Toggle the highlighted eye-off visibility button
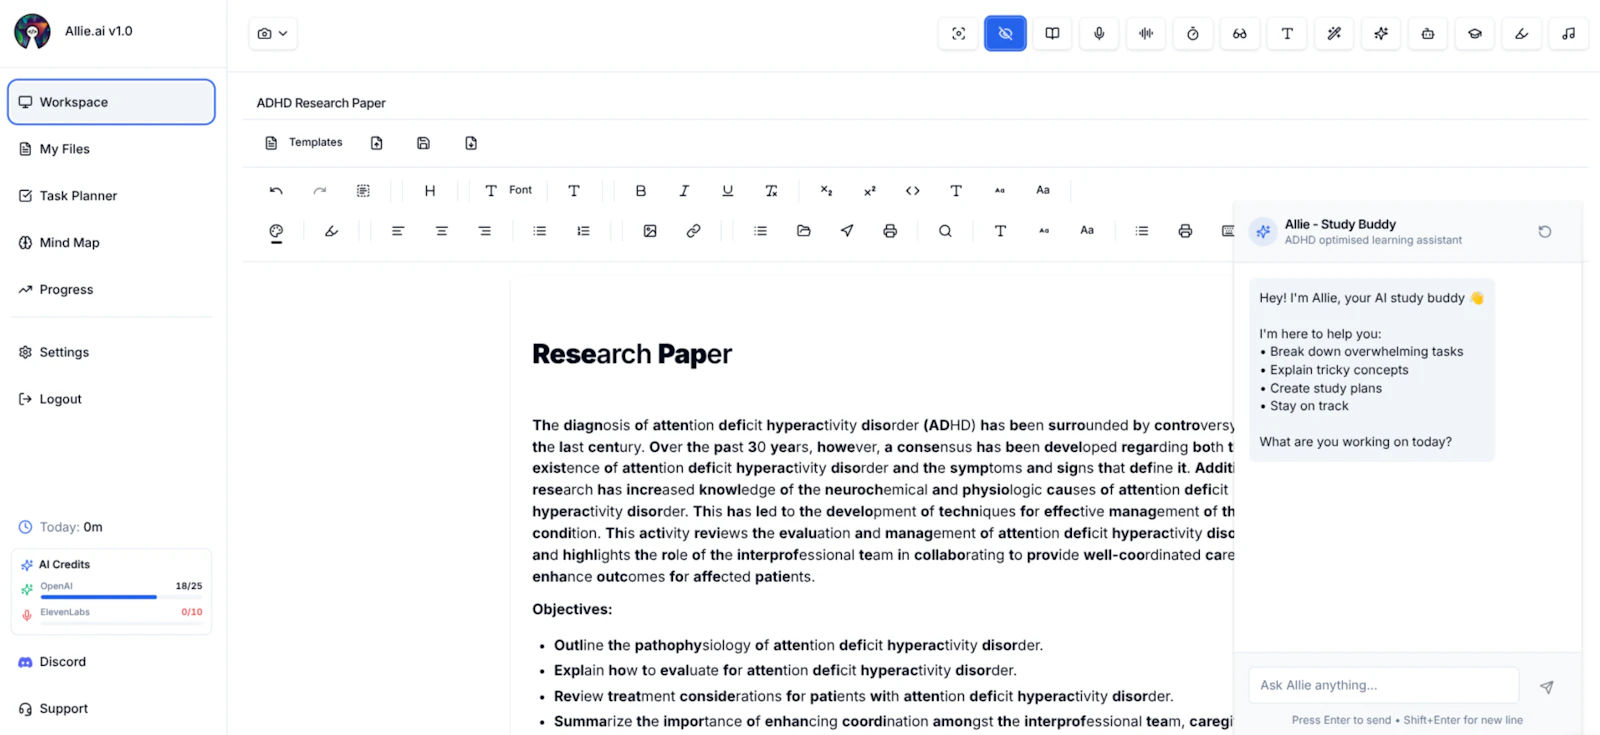Screen dimensions: 1600x735 1005,33
